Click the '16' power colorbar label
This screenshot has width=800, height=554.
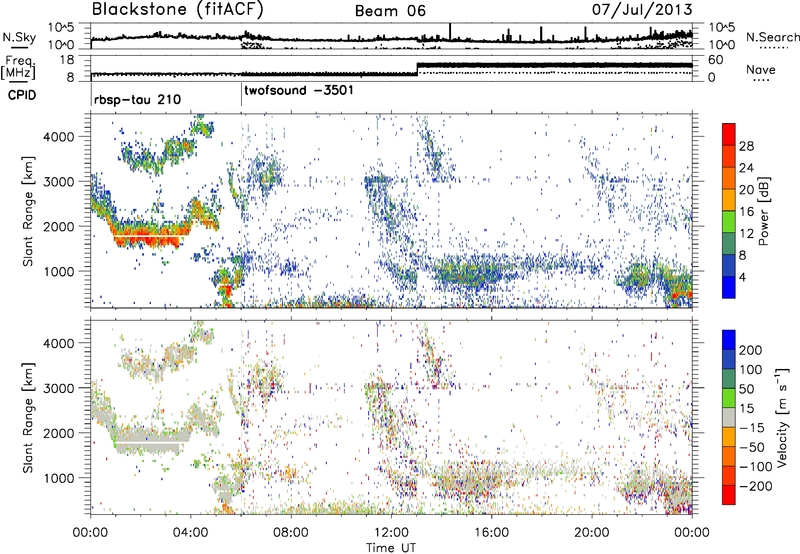[x=746, y=212]
